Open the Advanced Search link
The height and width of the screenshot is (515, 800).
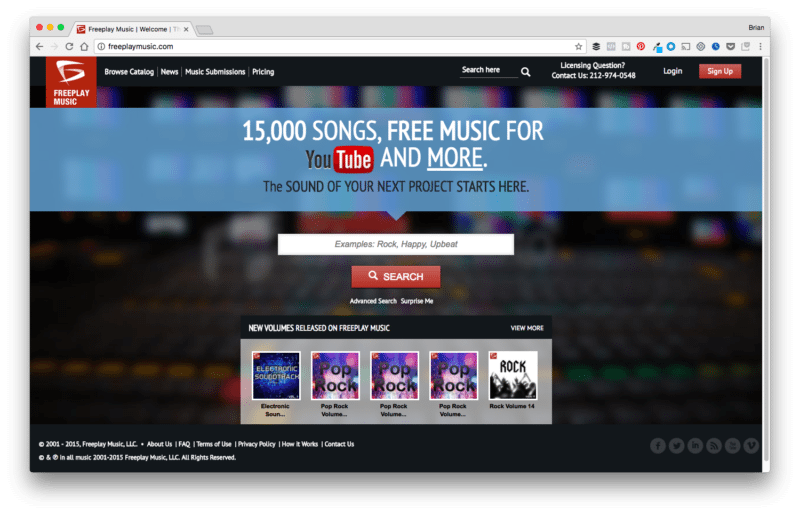[x=373, y=301]
